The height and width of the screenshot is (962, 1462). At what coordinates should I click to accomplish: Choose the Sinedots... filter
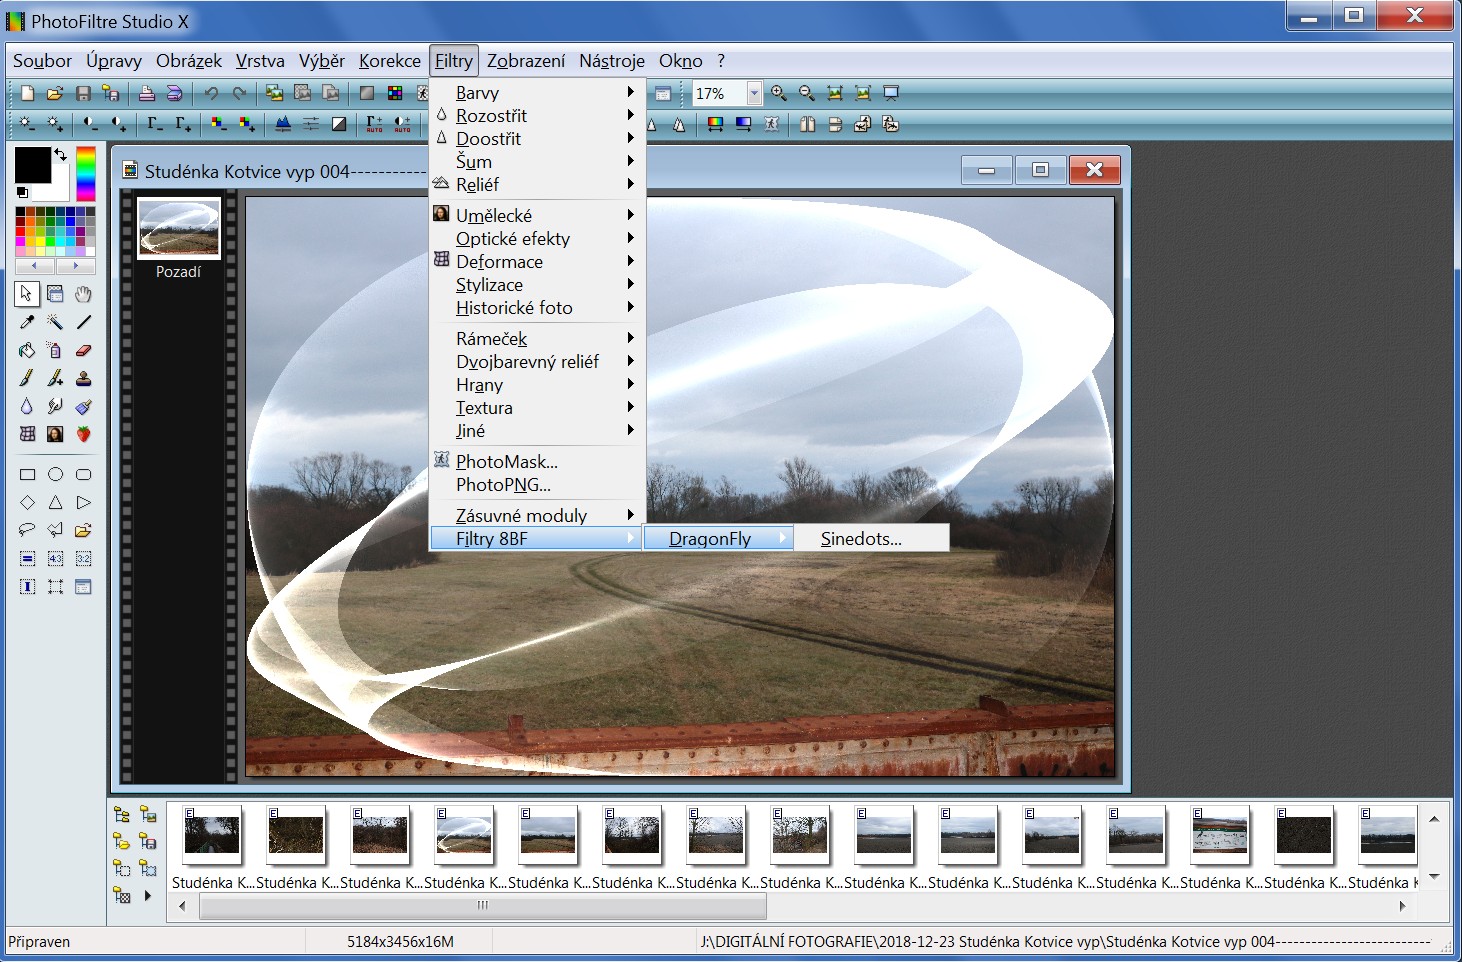[x=872, y=538]
